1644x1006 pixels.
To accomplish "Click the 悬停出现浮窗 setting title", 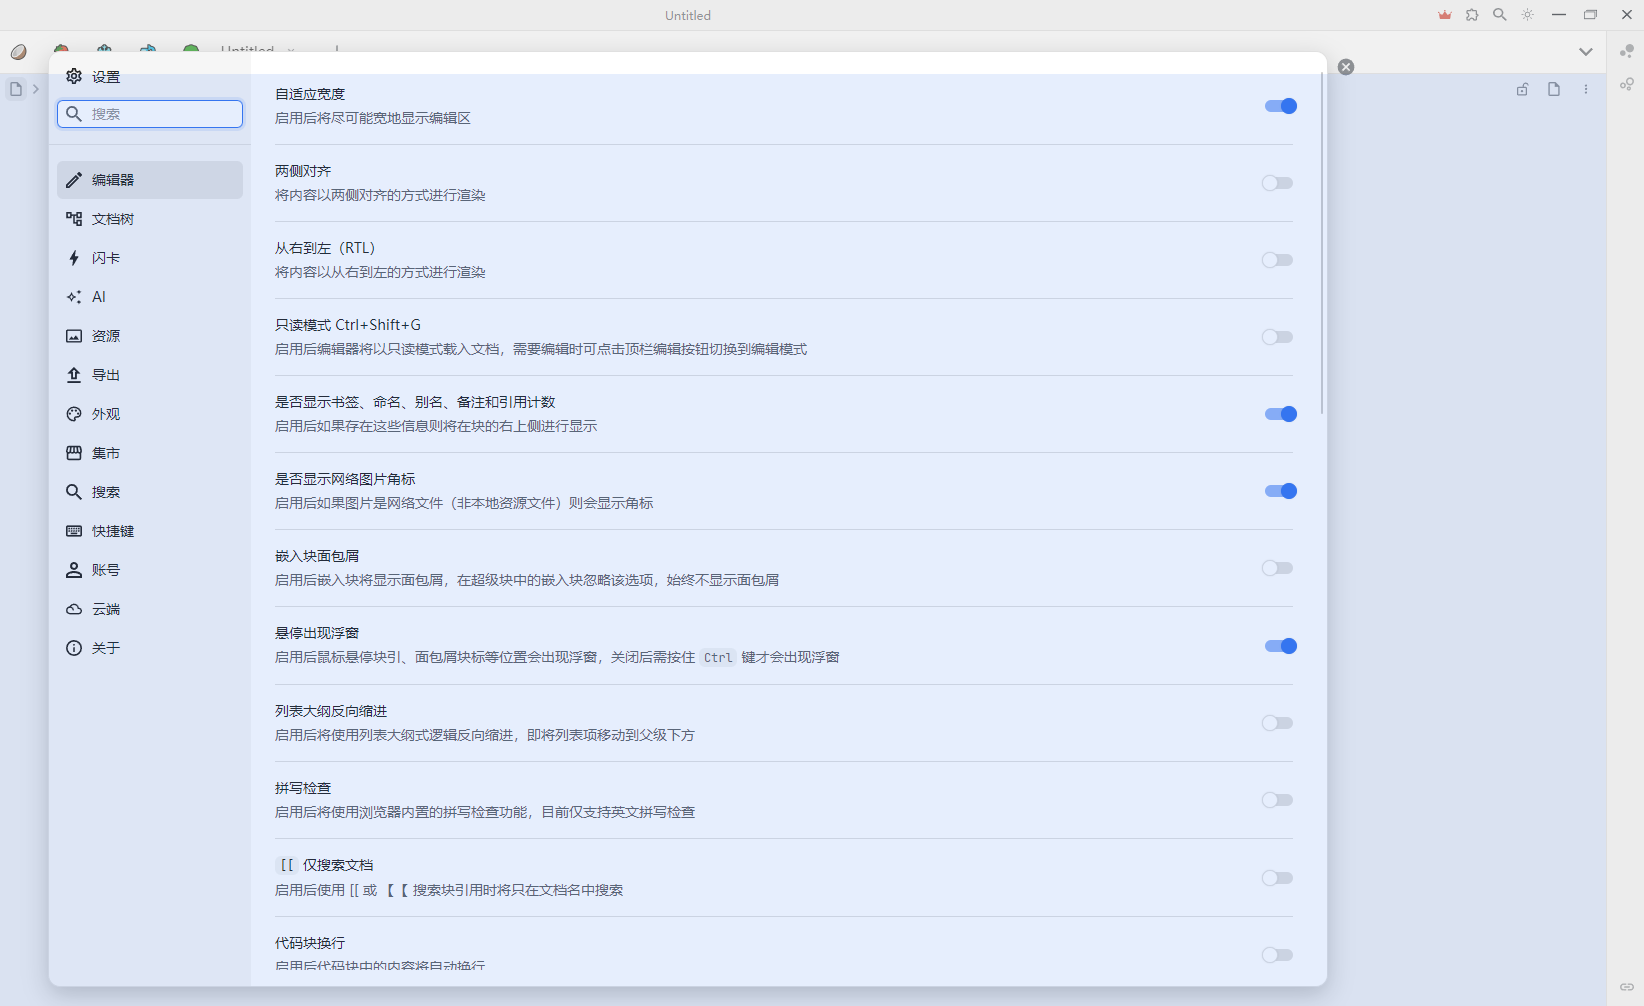I will pos(317,633).
